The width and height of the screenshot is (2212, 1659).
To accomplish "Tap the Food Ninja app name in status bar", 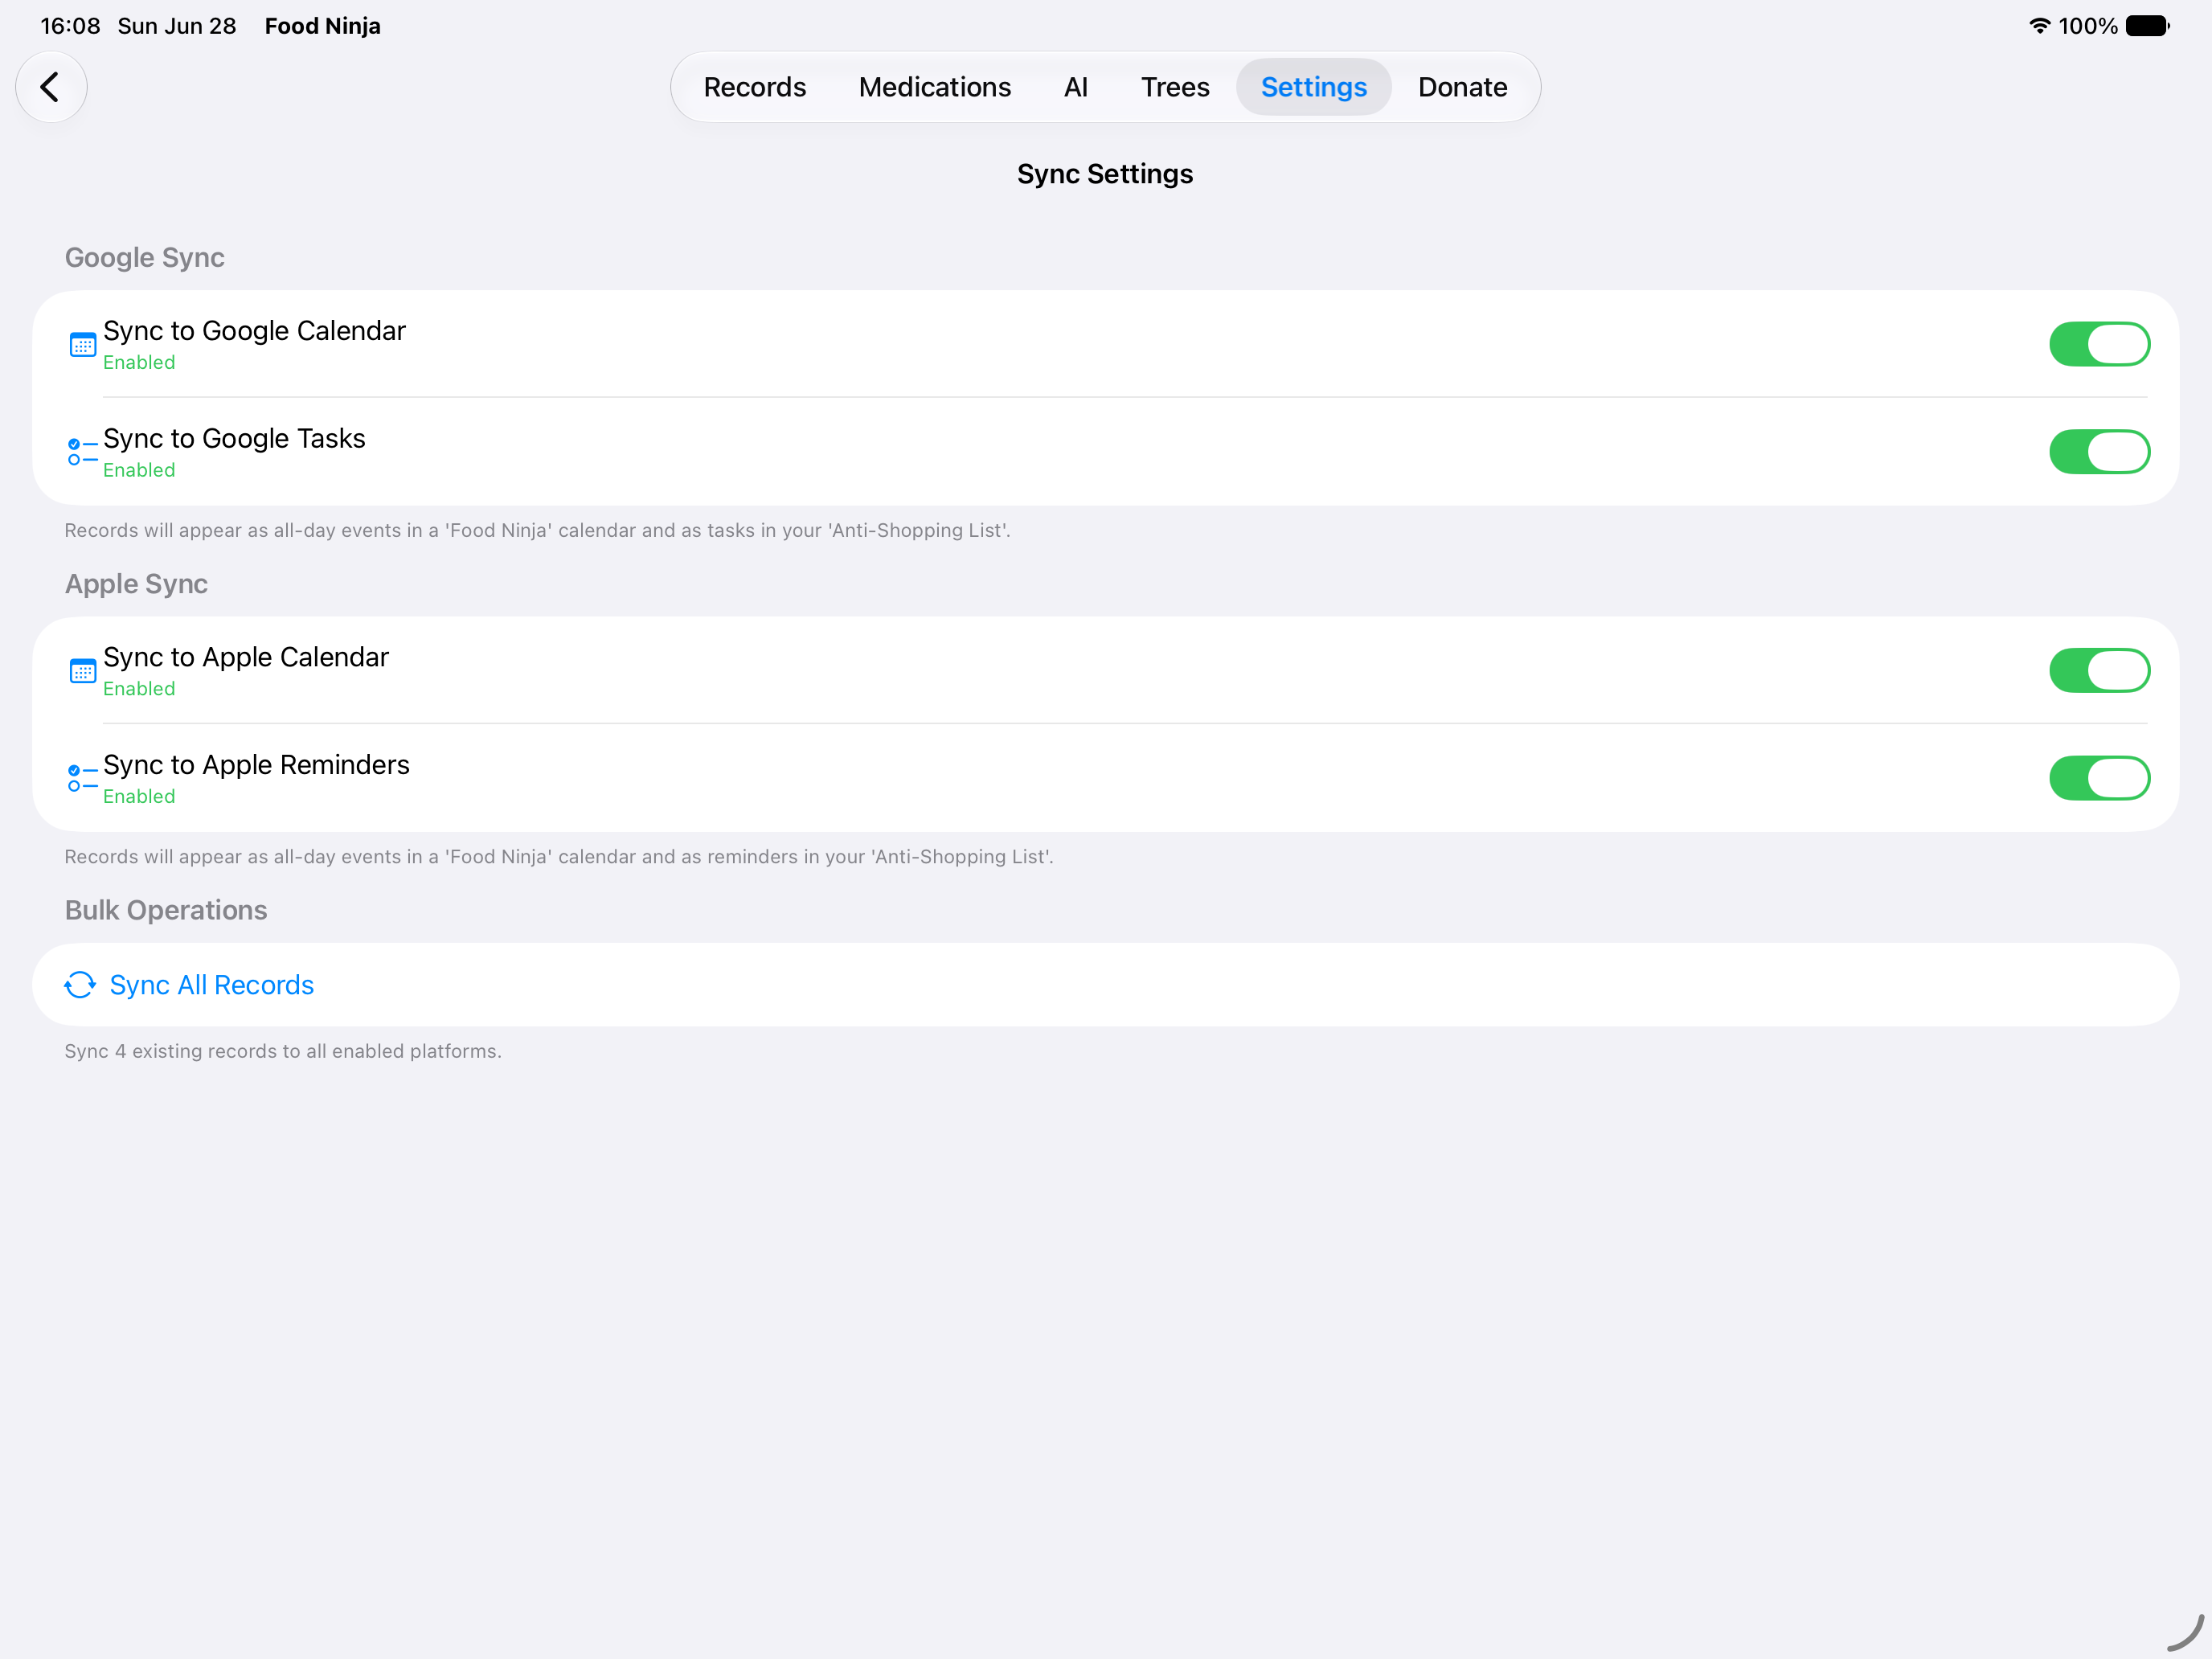I will (x=323, y=26).
